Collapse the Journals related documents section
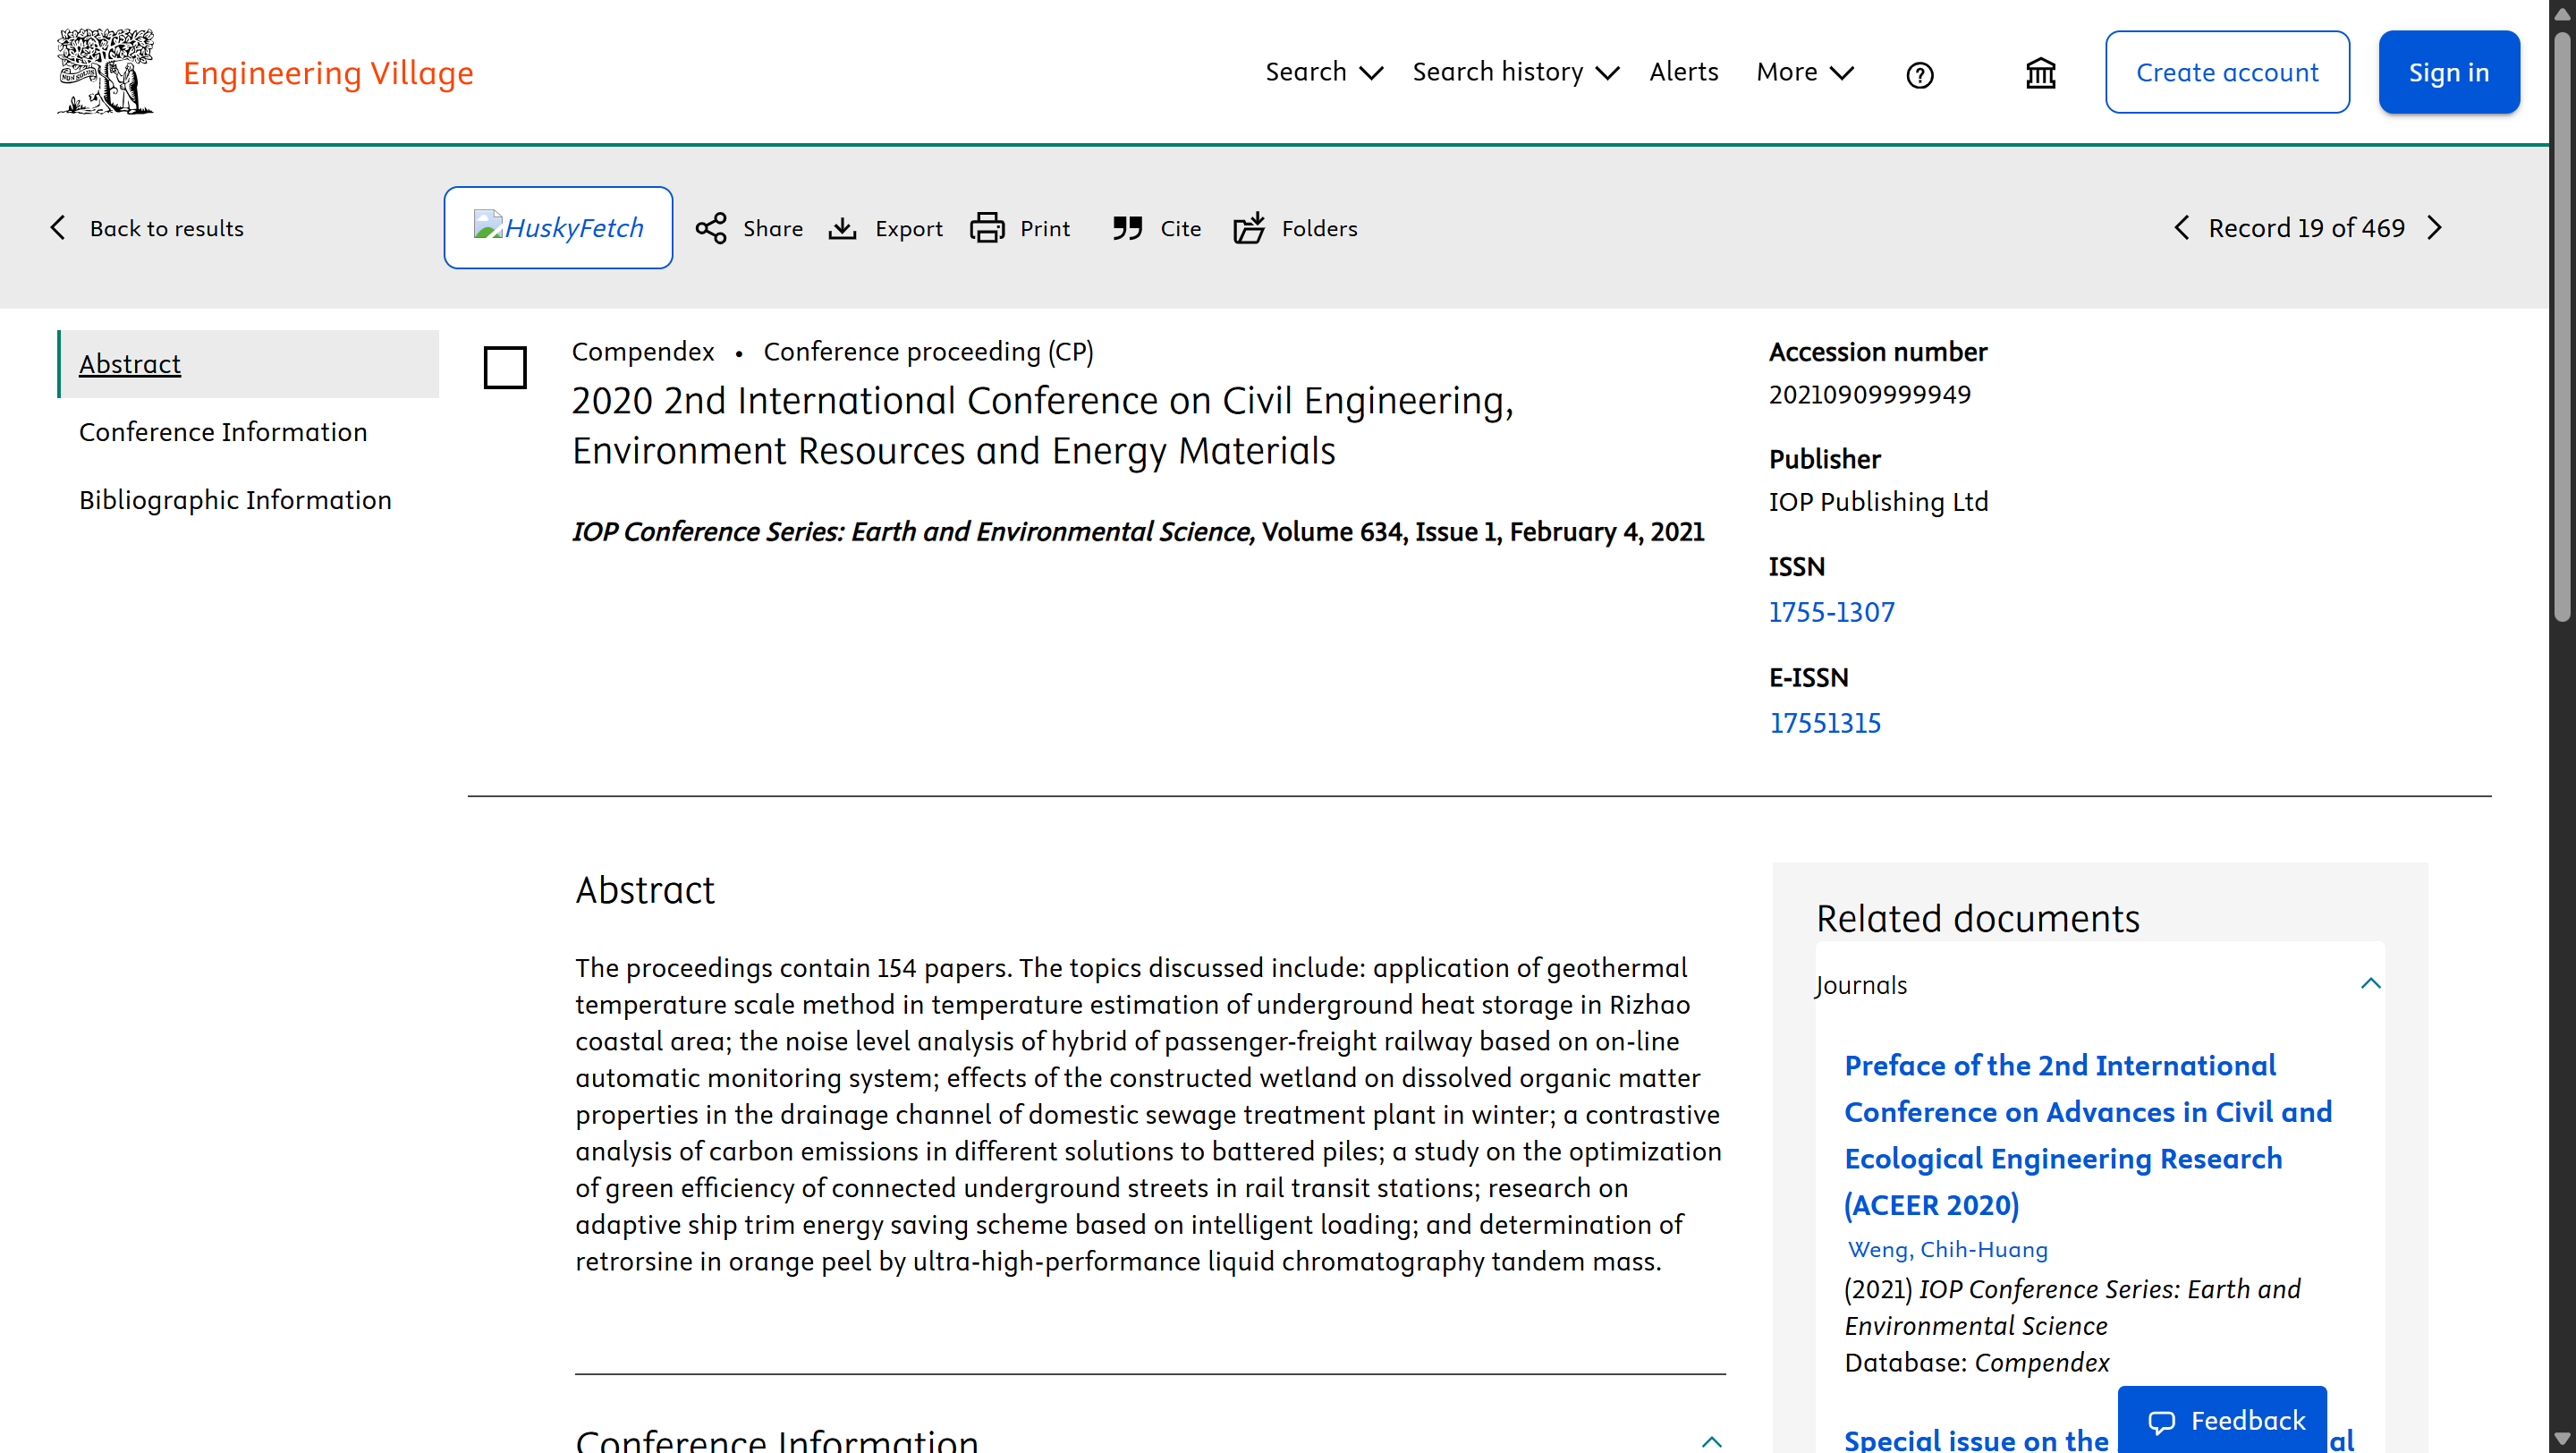 [2370, 984]
